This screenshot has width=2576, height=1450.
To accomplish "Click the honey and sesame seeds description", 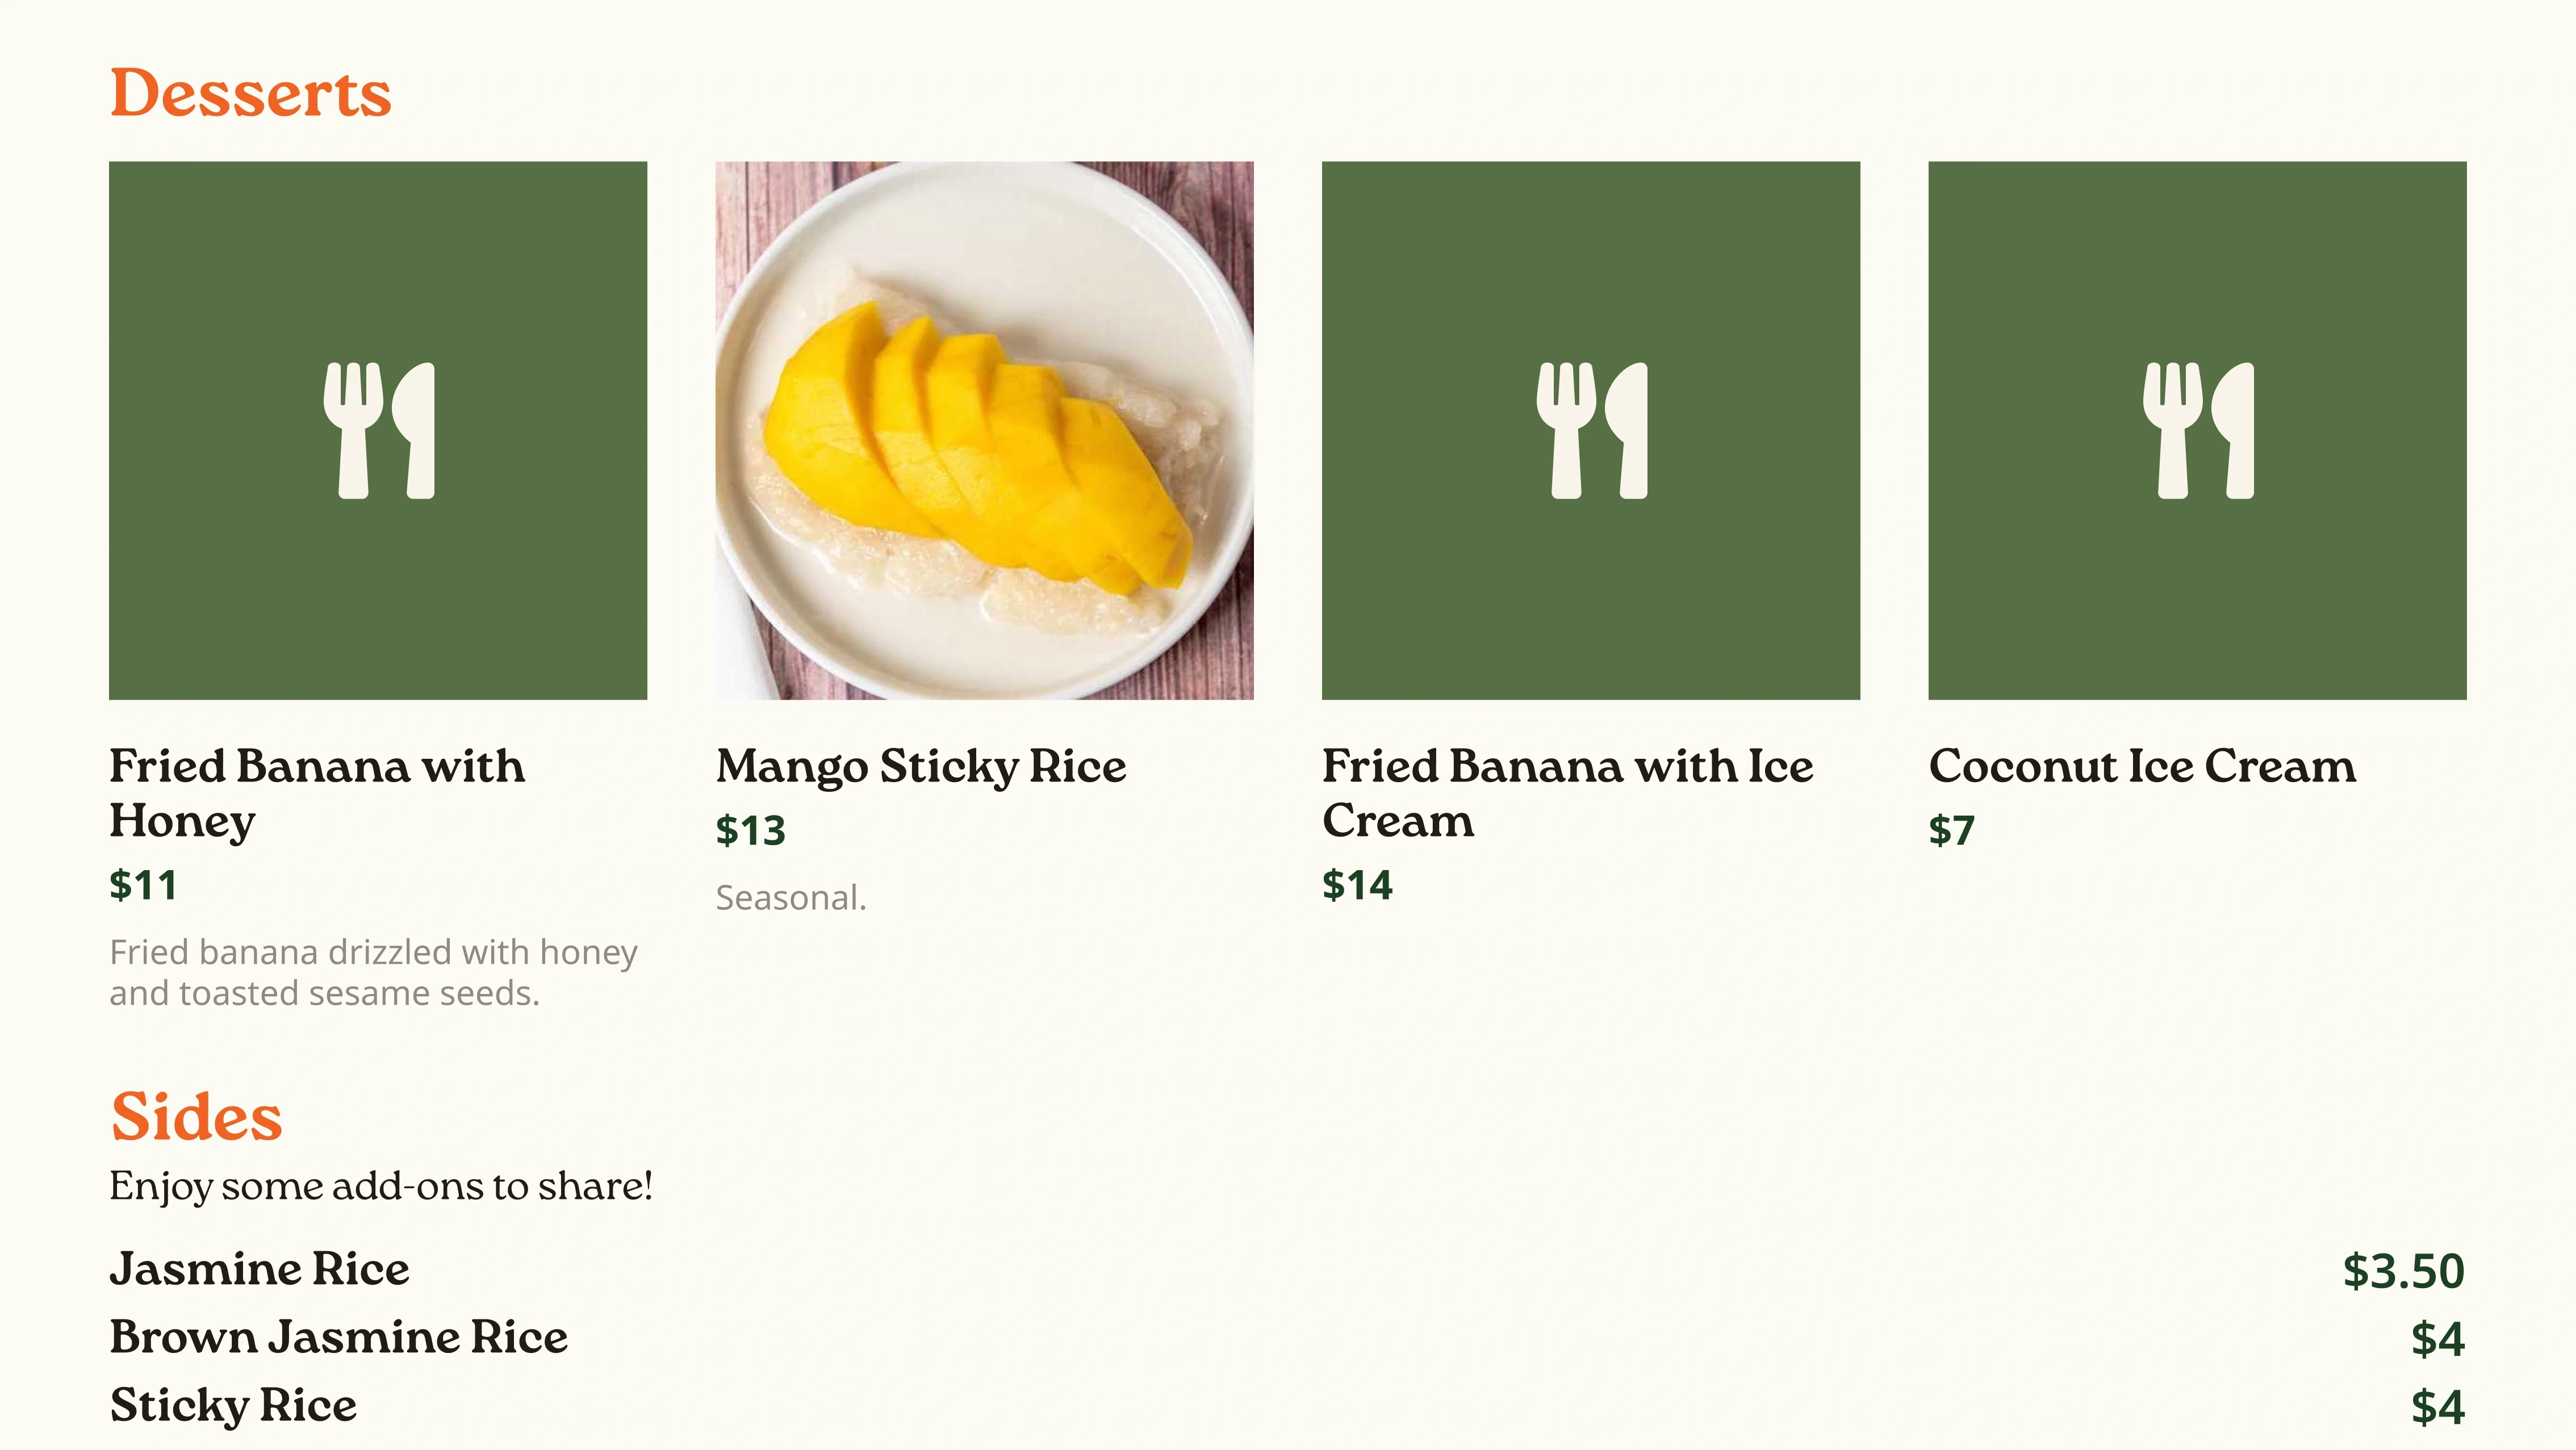I will (373, 973).
